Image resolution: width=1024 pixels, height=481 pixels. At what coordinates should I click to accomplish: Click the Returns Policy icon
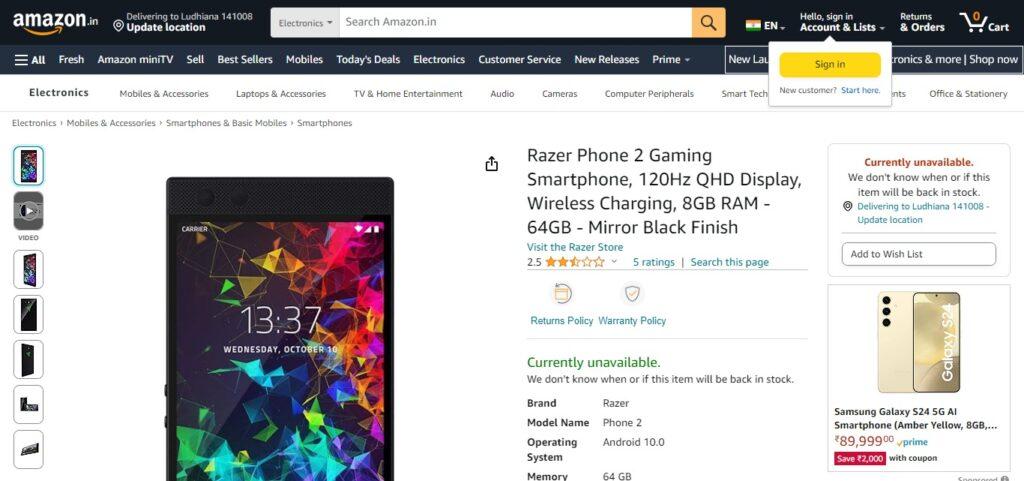coord(562,294)
